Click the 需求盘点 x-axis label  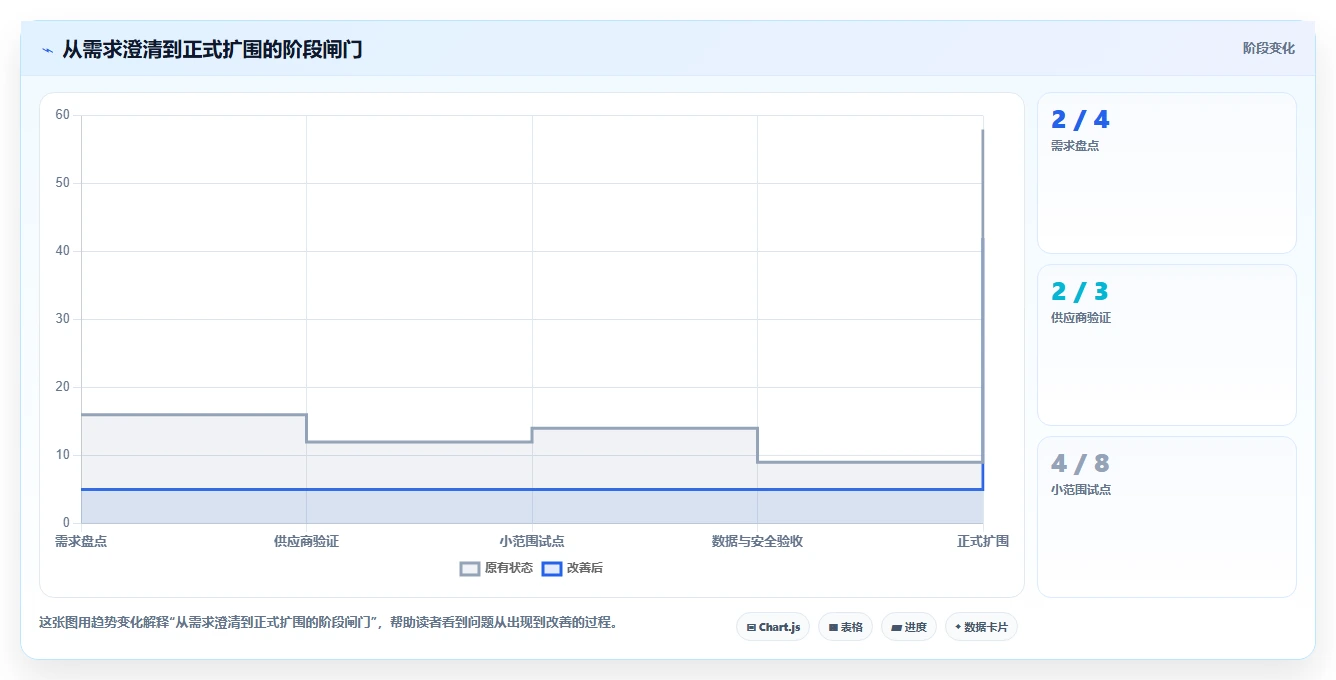81,541
